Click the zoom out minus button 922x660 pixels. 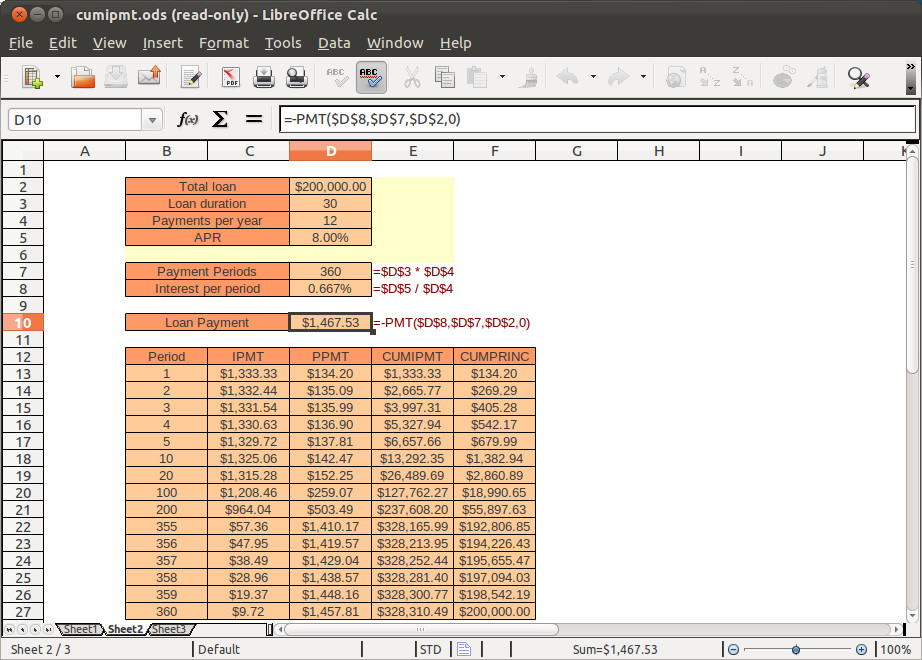(733, 649)
